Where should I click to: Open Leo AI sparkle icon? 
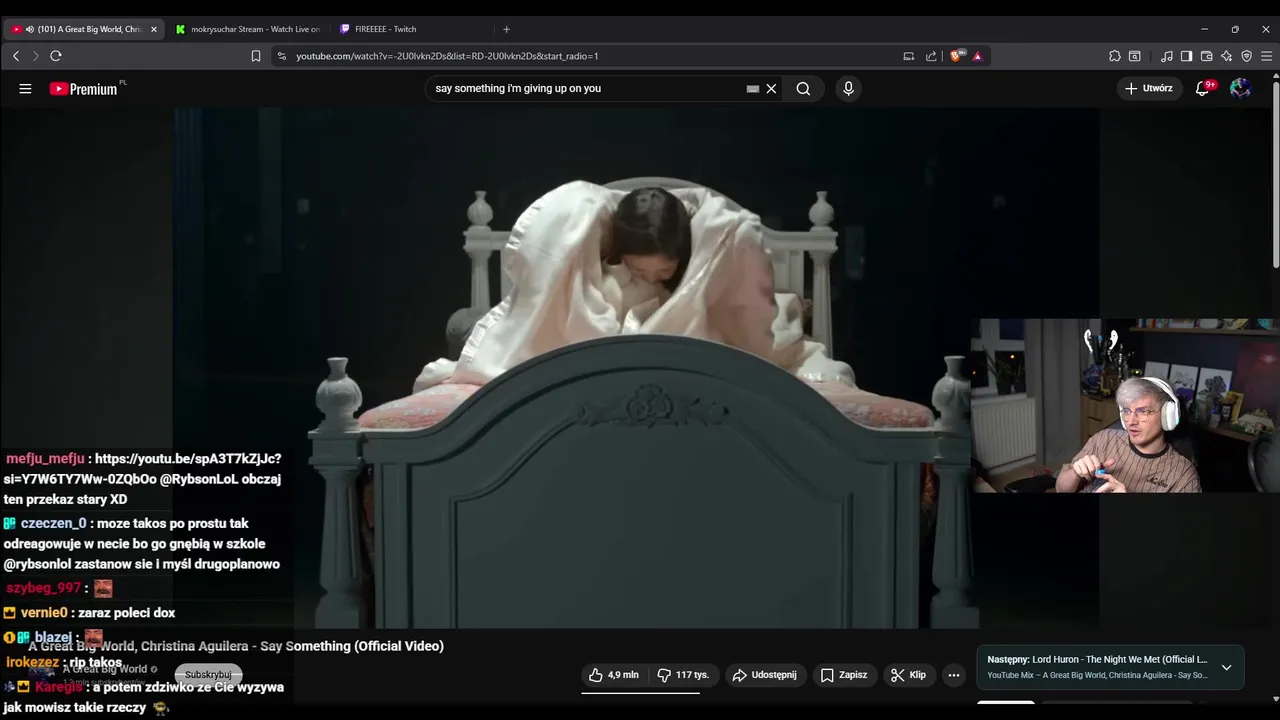pos(1227,56)
